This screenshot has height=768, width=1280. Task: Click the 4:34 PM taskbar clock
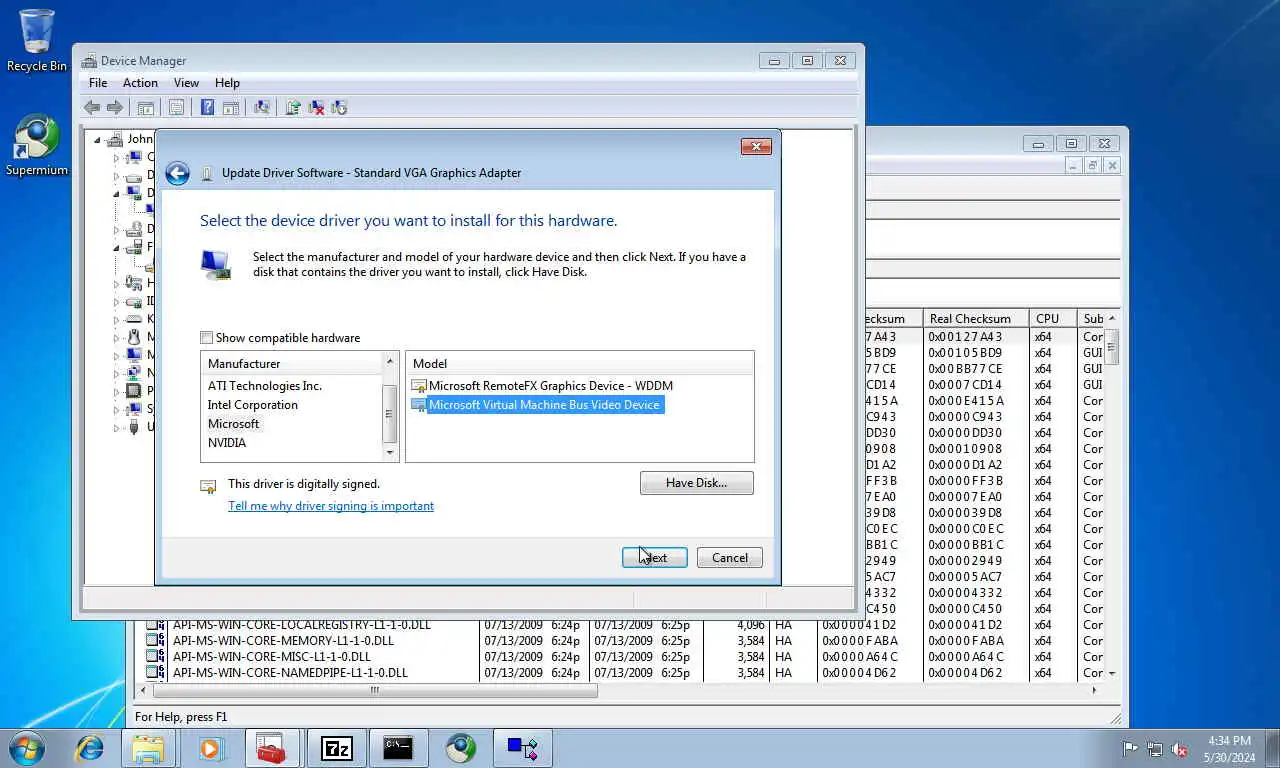[x=1229, y=748]
